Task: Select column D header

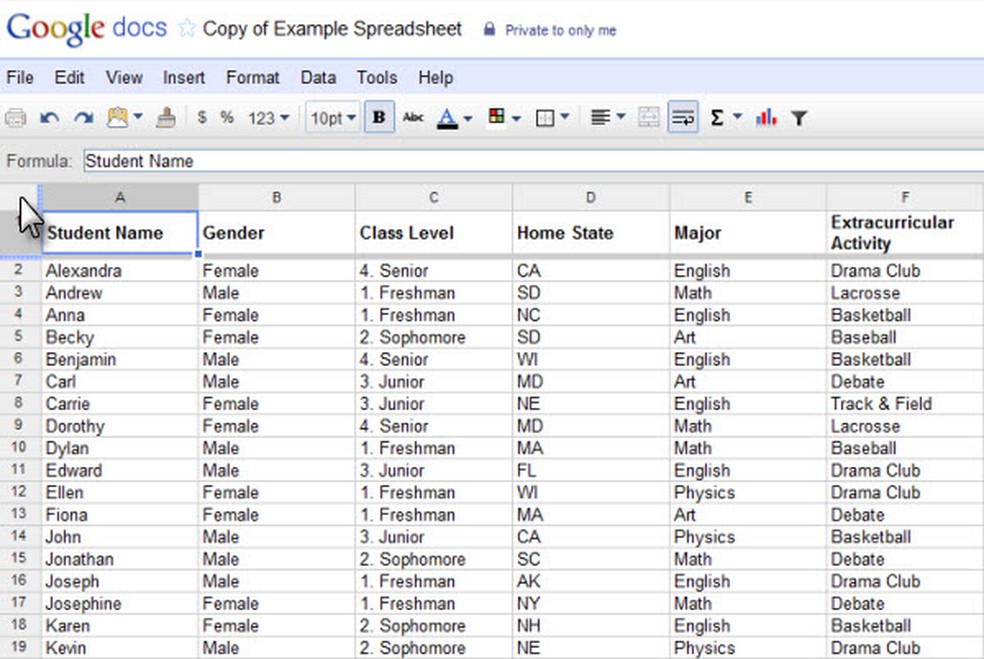Action: (591, 198)
